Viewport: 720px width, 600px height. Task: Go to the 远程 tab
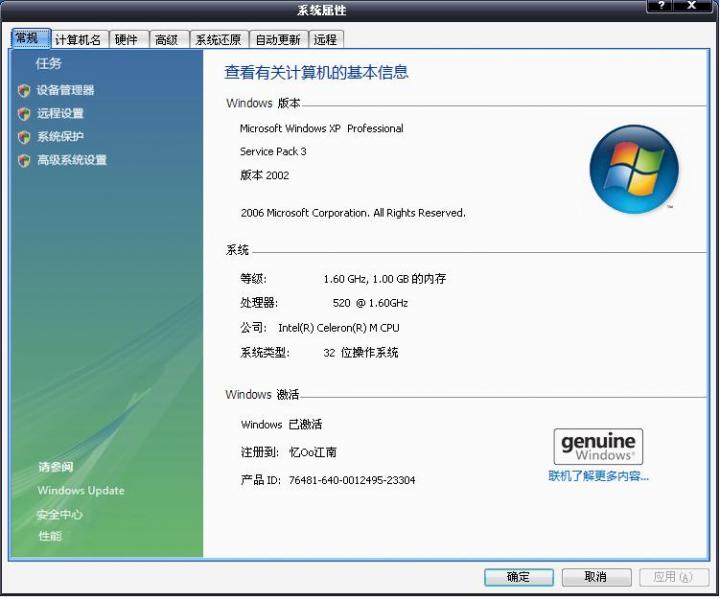point(326,40)
